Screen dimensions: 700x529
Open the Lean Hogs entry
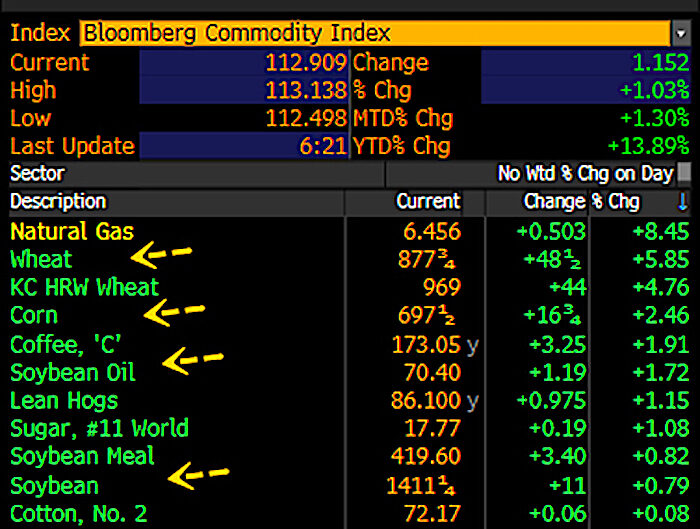click(x=350, y=400)
